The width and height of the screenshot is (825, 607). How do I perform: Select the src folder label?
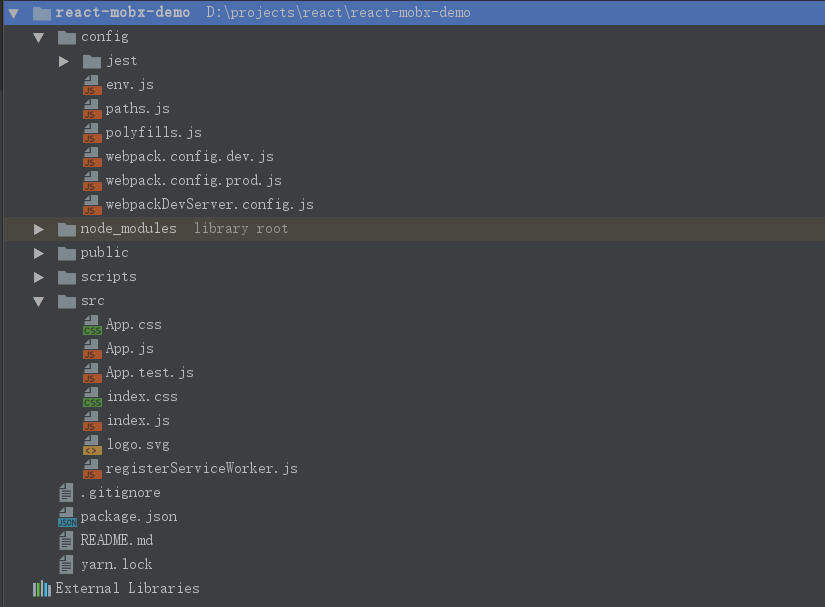coord(93,301)
